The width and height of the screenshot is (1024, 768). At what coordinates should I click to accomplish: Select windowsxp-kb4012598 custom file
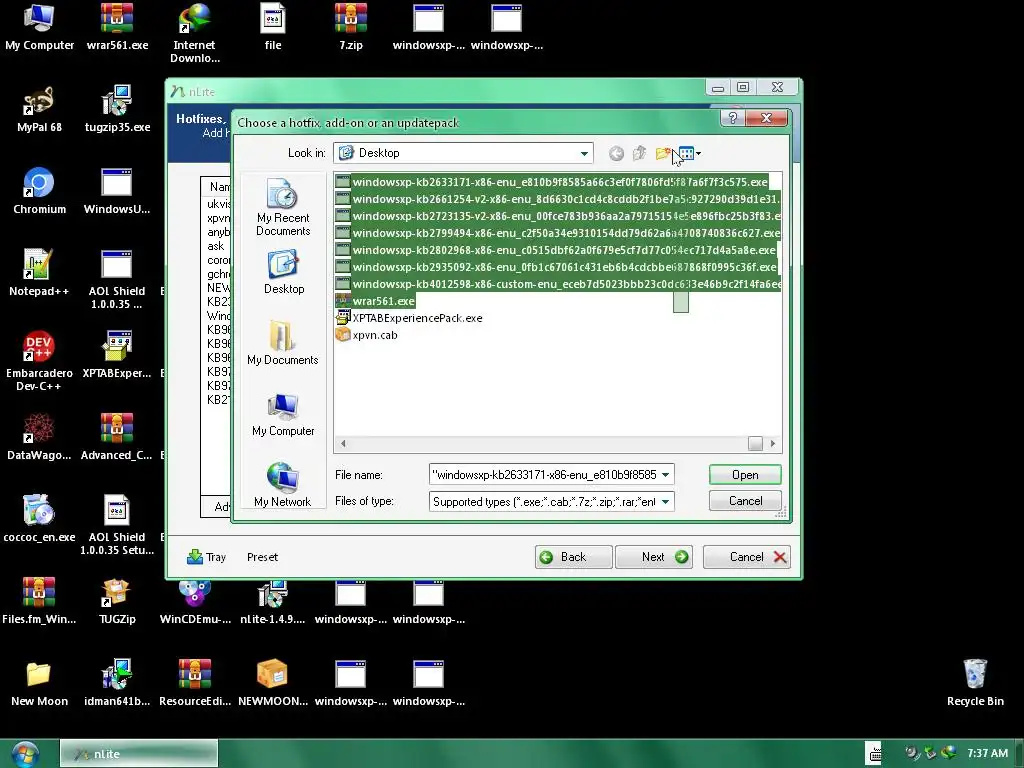tap(558, 283)
